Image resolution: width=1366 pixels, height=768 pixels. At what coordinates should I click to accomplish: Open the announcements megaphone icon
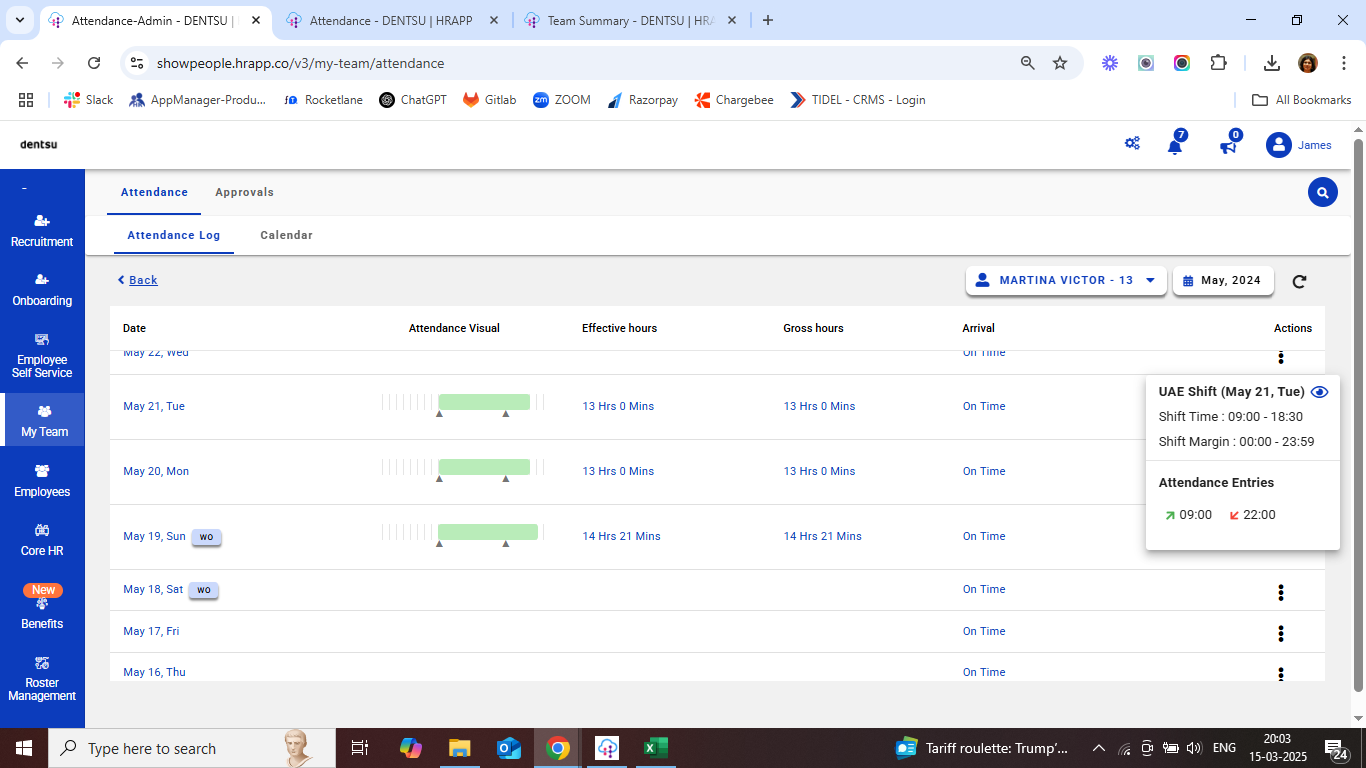(1228, 146)
